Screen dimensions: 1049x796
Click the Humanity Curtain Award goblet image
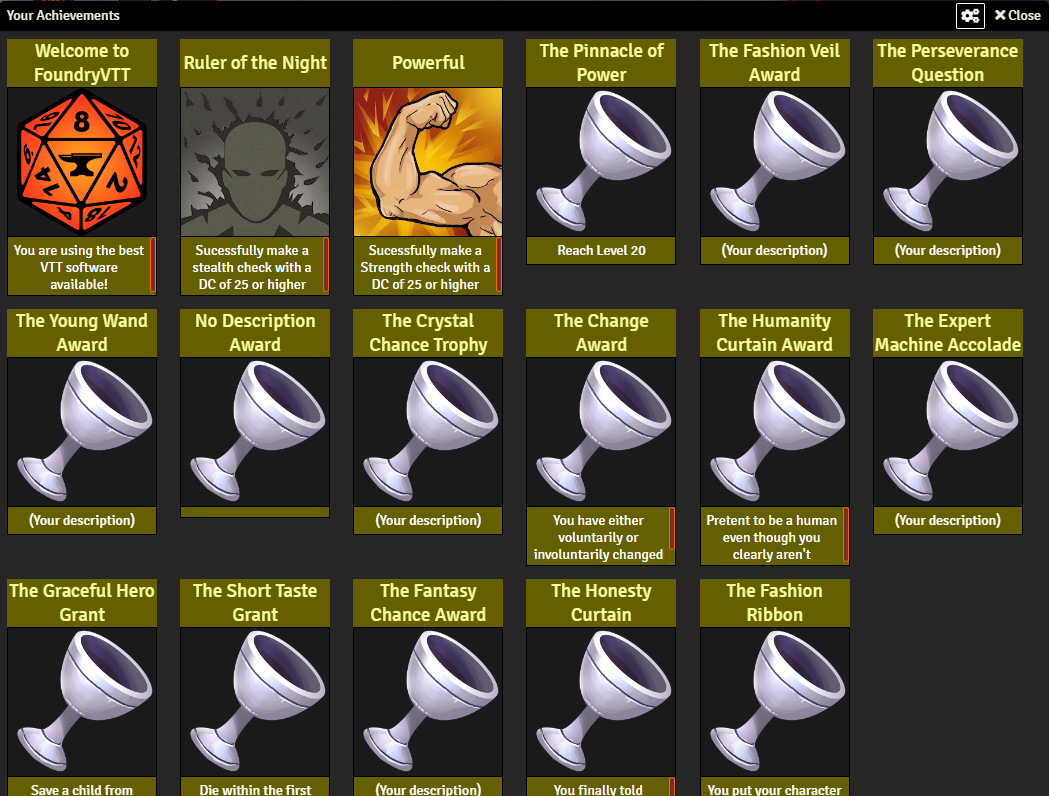pyautogui.click(x=775, y=432)
